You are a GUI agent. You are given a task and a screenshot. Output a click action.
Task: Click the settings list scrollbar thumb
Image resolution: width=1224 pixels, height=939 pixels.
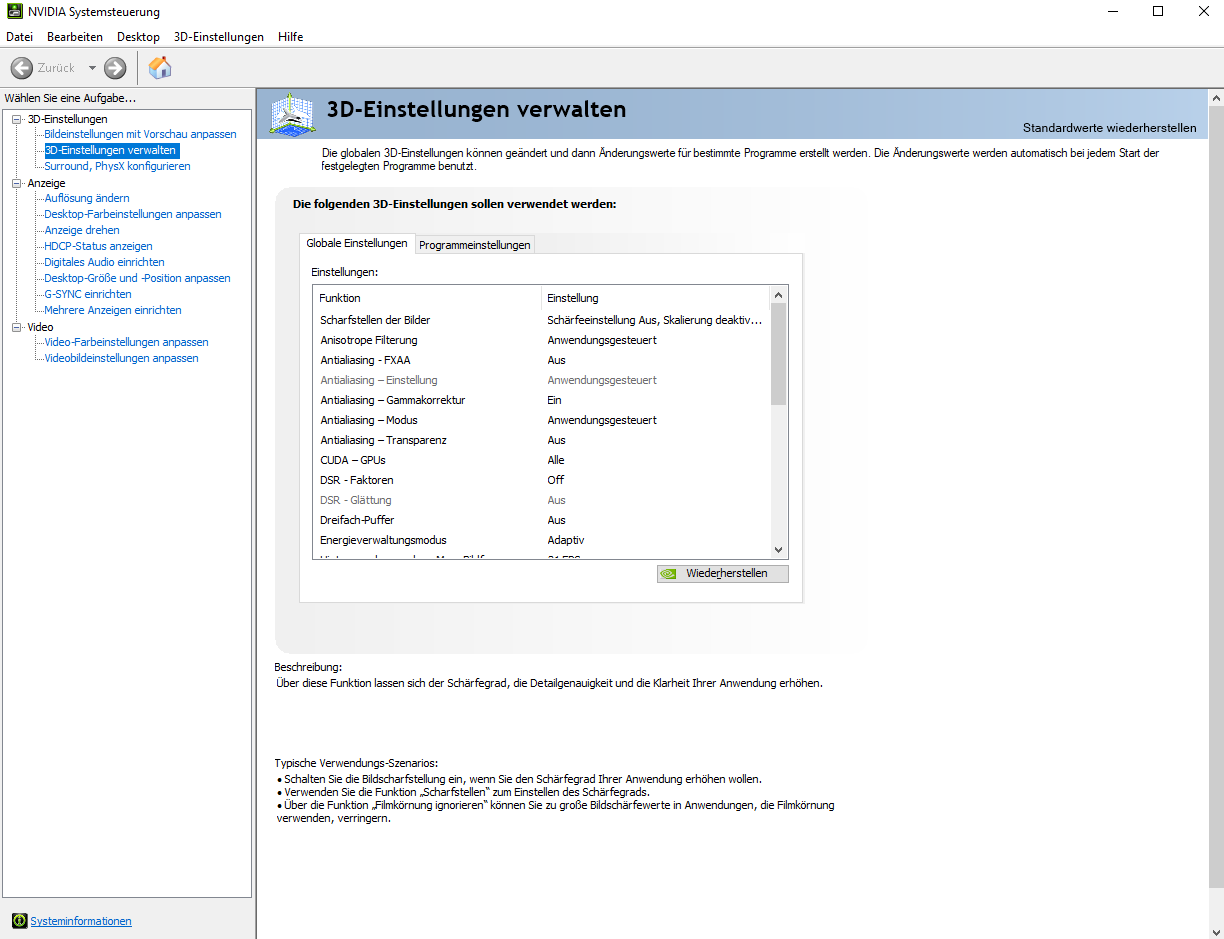click(779, 354)
